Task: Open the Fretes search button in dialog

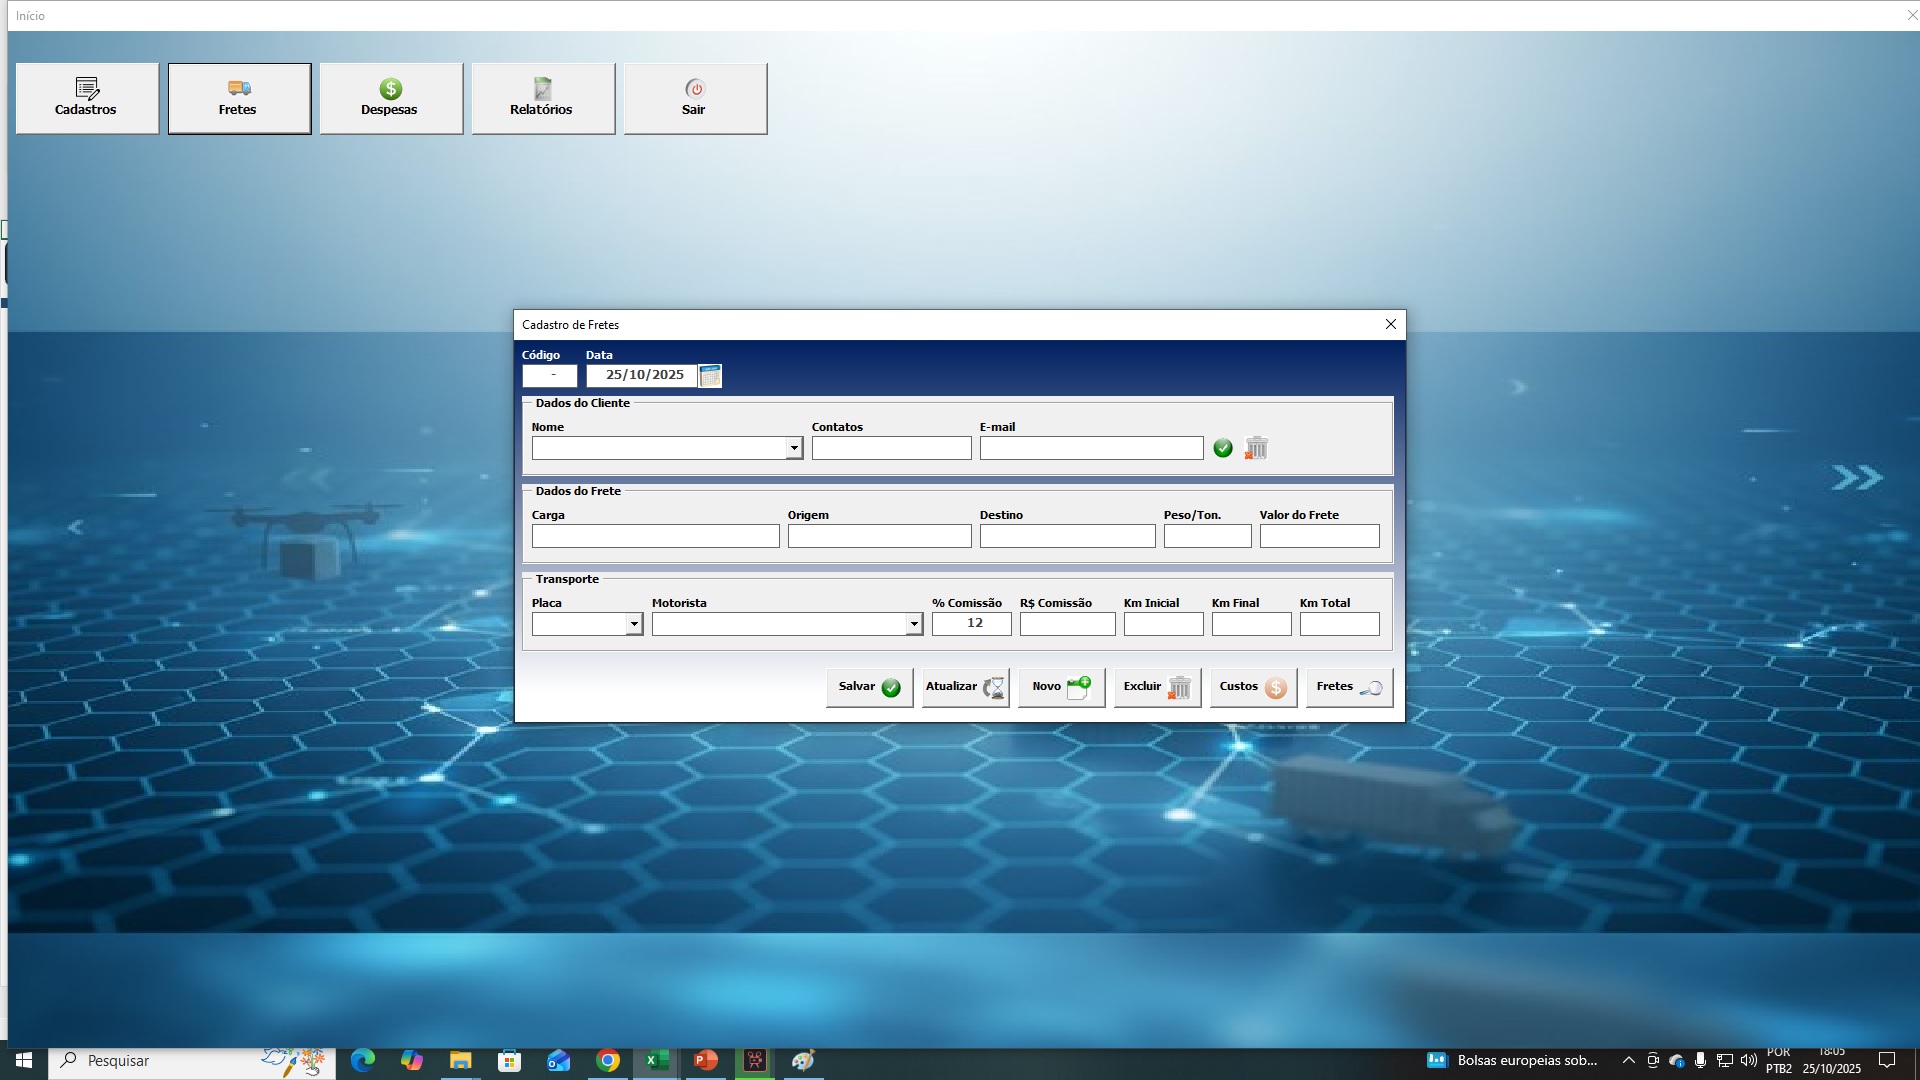Action: [x=1349, y=687]
